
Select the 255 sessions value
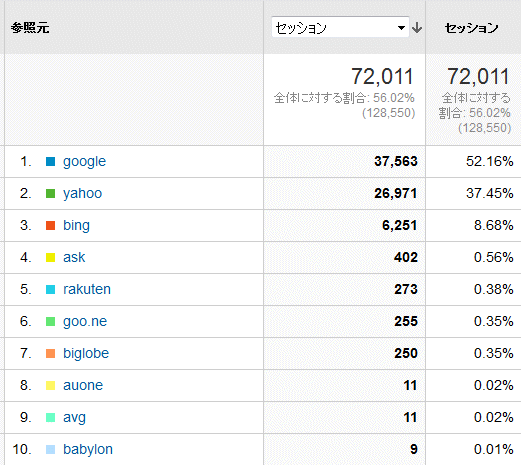tap(406, 322)
